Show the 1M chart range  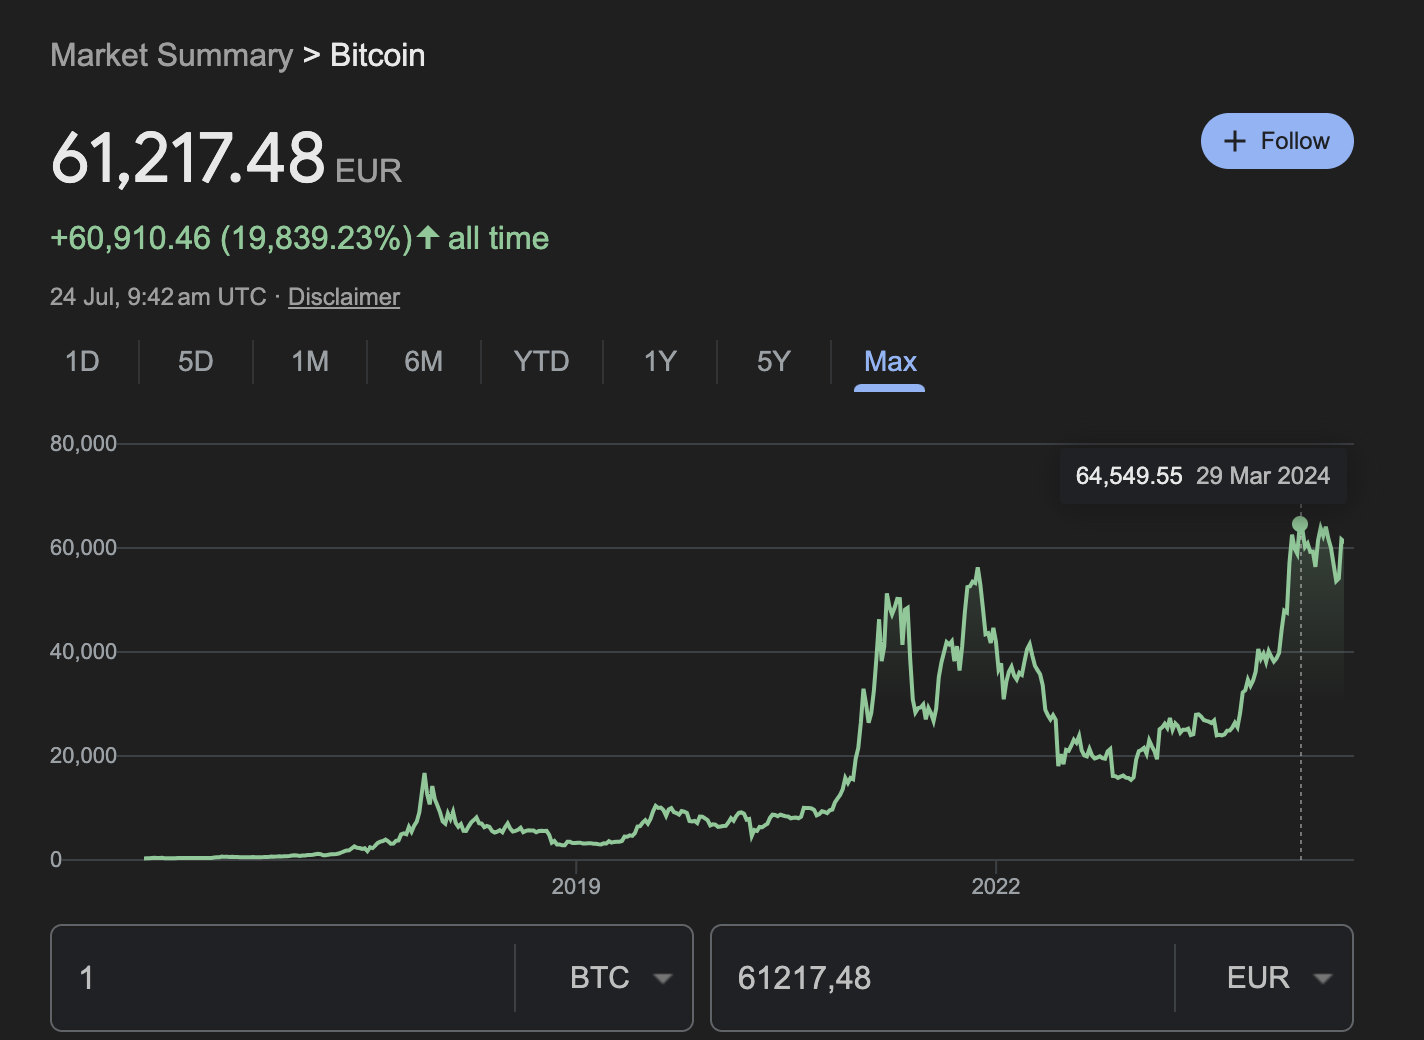310,361
